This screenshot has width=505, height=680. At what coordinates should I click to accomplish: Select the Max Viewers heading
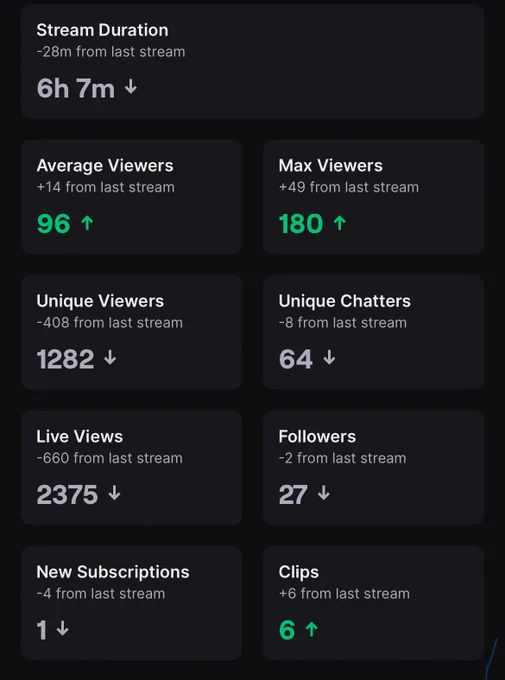click(x=331, y=165)
